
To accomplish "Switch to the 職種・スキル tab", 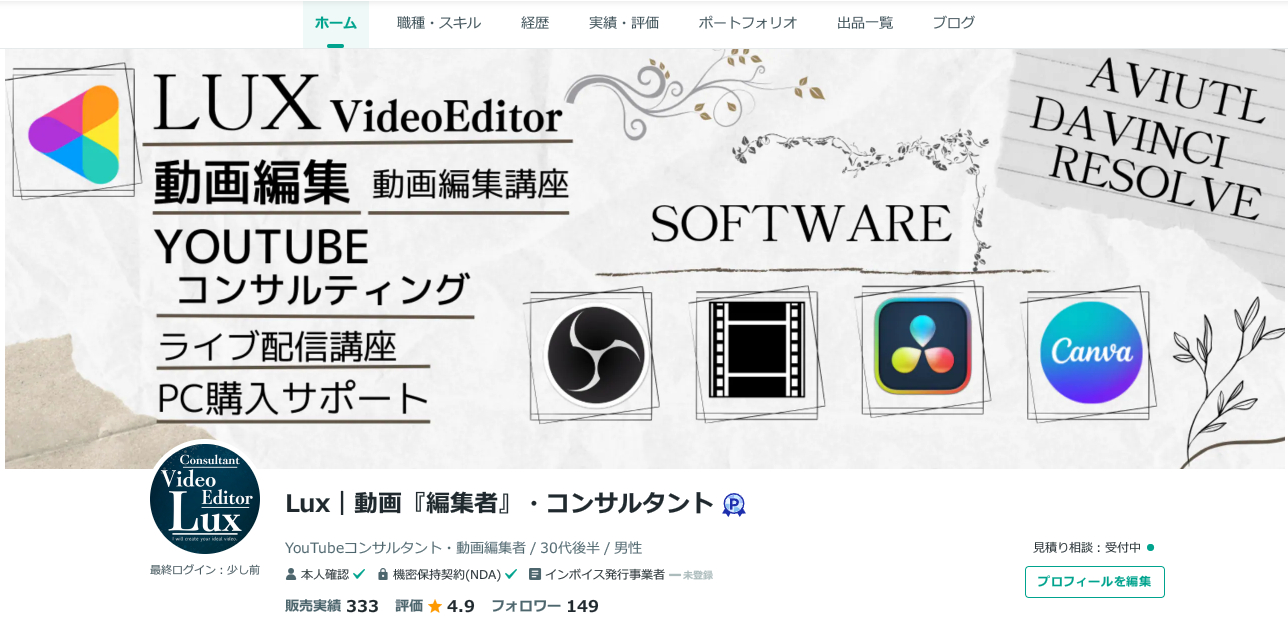I will pyautogui.click(x=438, y=23).
